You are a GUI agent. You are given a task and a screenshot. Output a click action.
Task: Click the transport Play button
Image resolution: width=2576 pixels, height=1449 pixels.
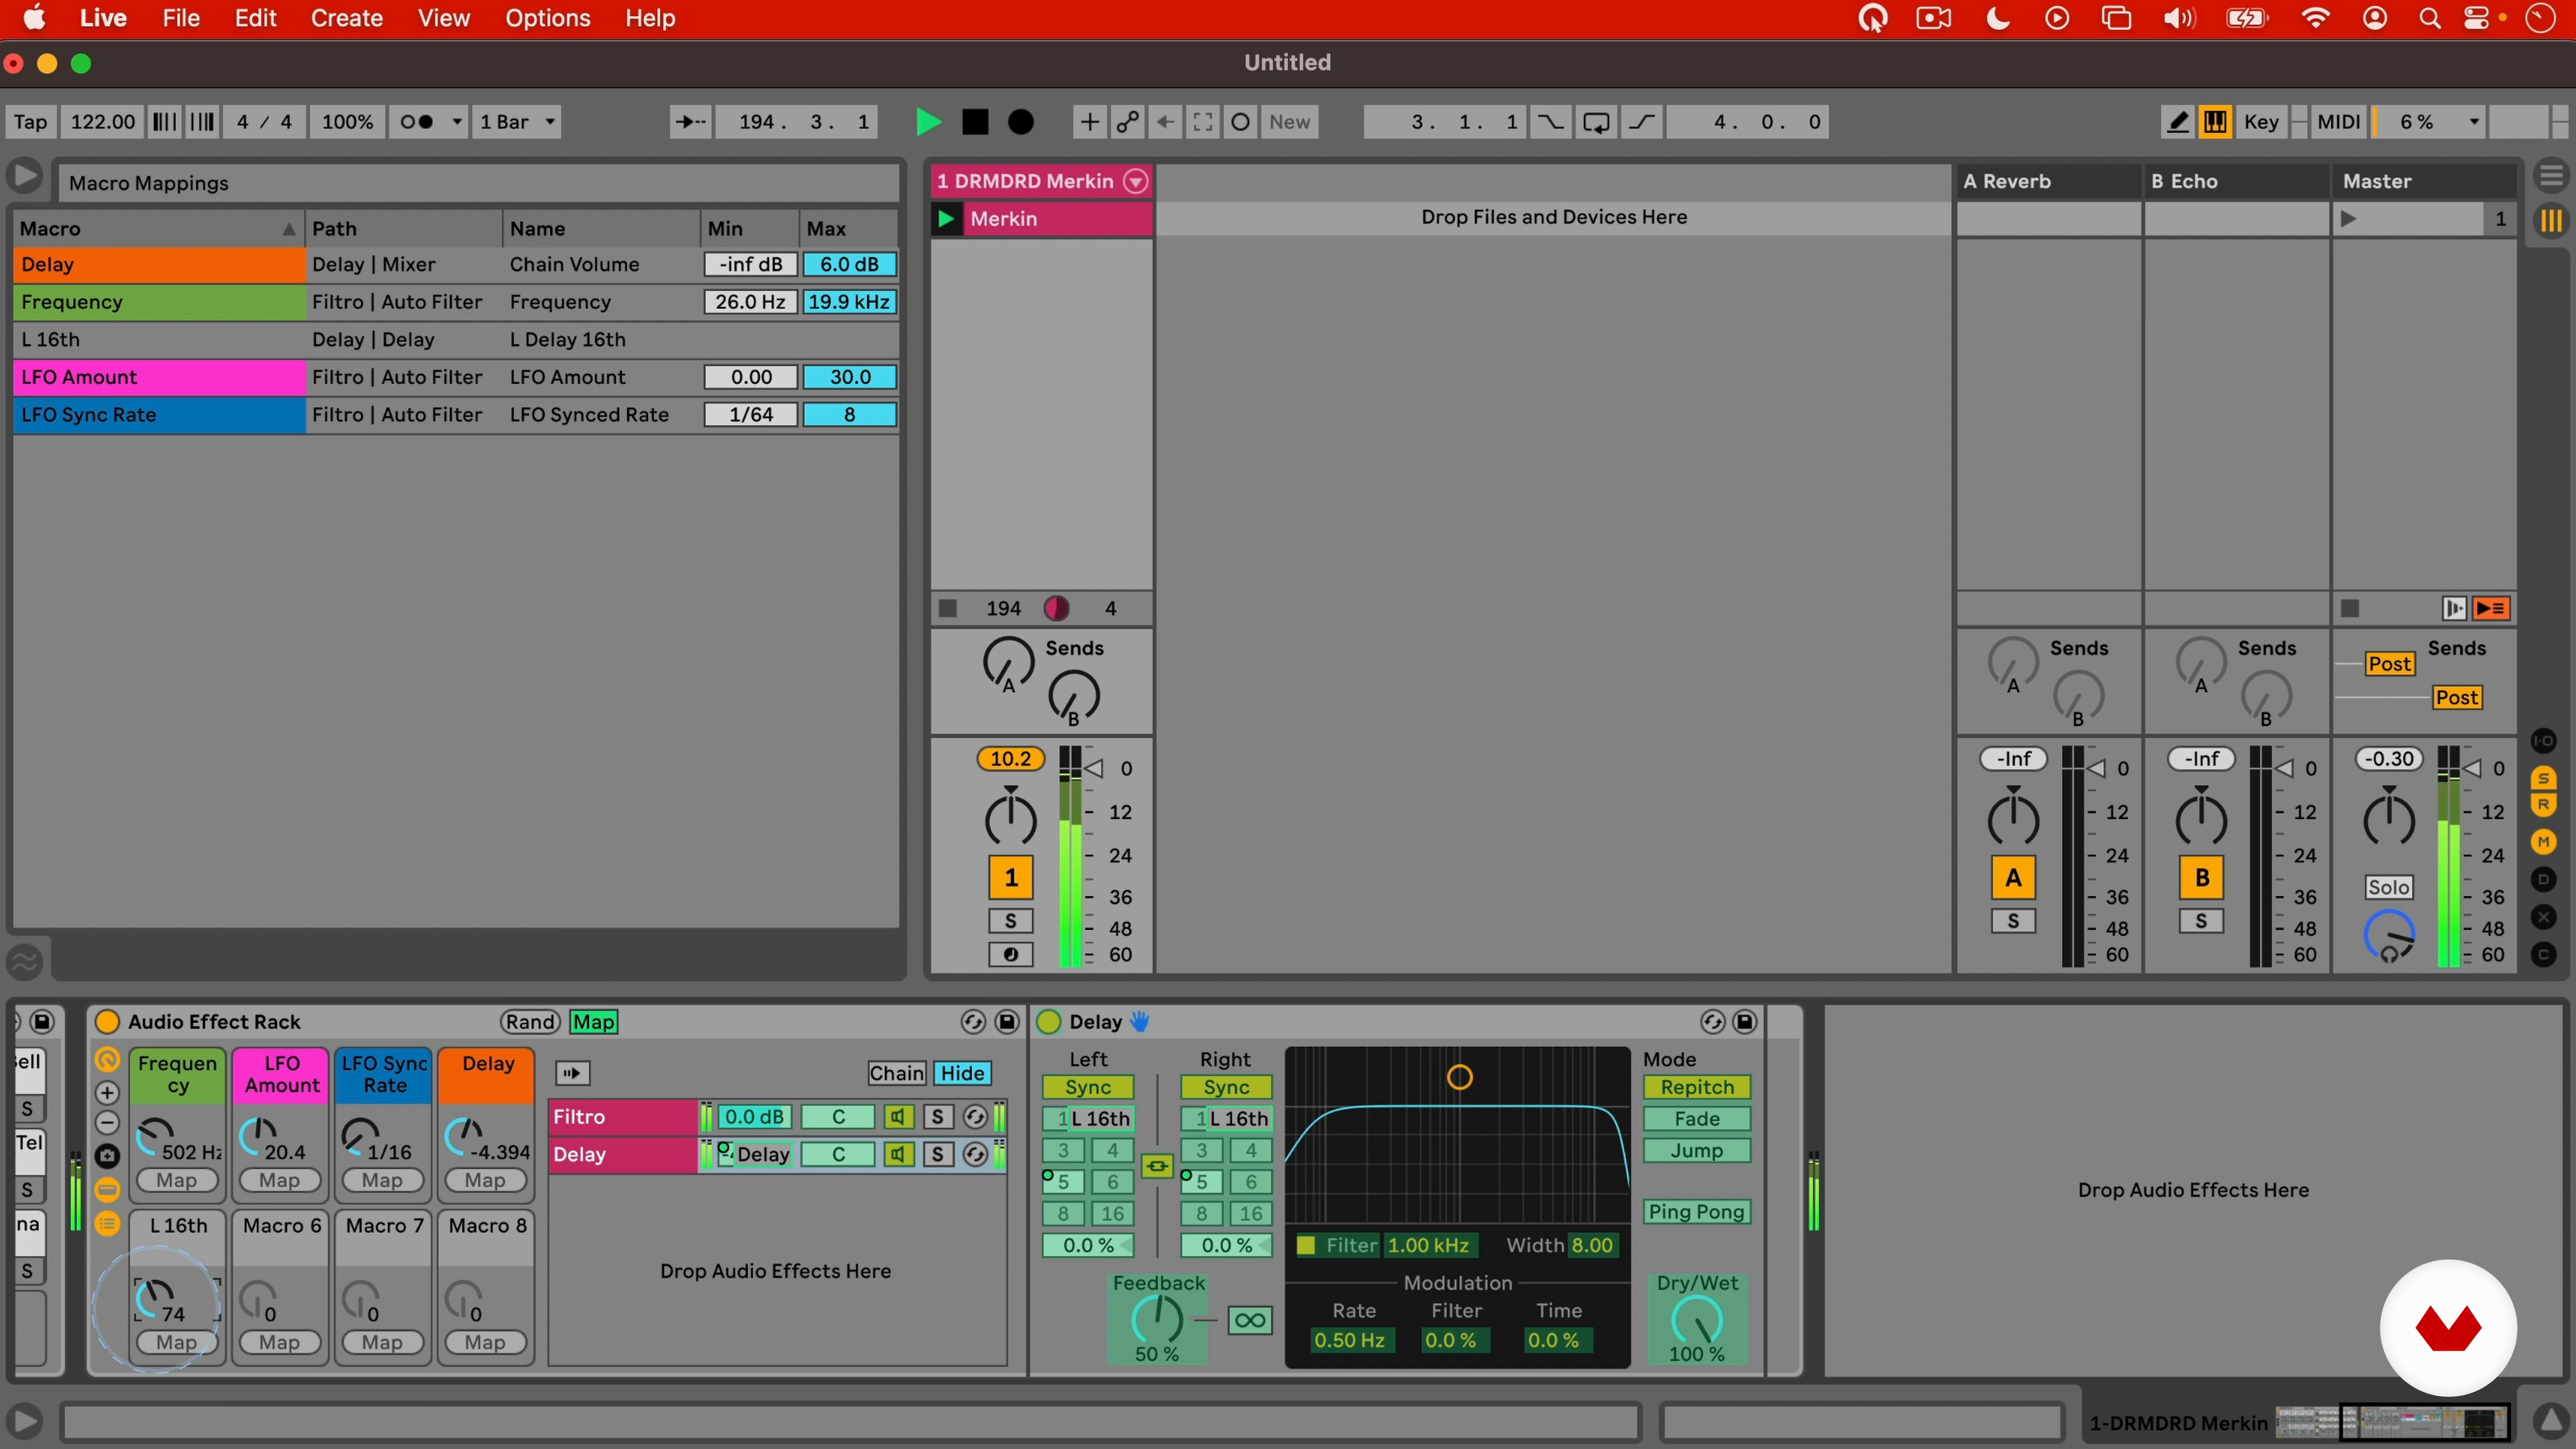tap(927, 122)
